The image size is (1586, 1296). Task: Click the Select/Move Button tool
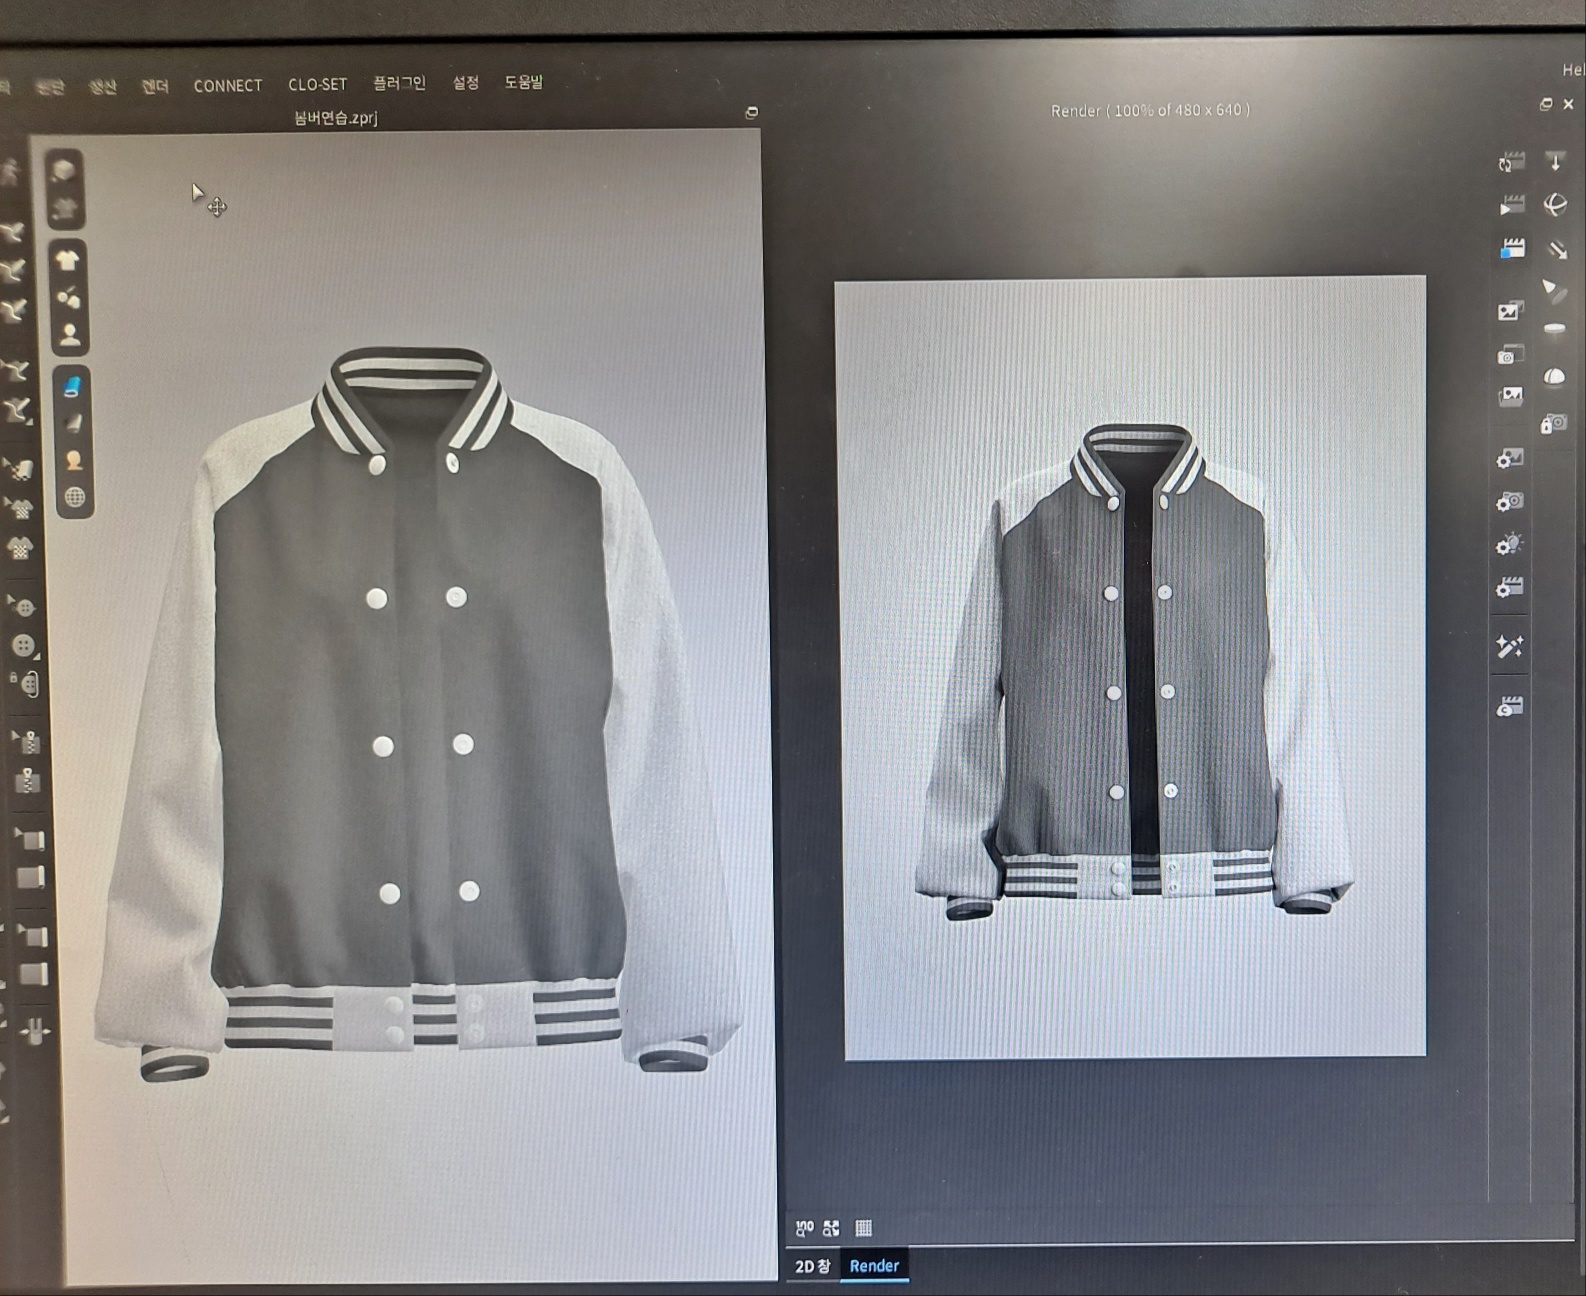click(24, 607)
